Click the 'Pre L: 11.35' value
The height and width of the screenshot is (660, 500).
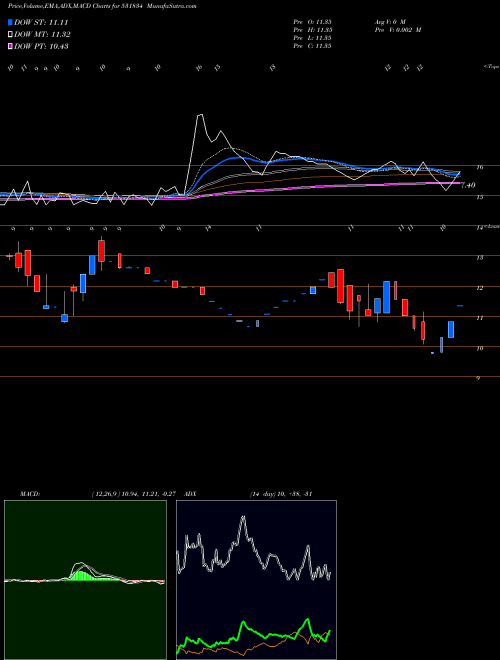coord(313,38)
